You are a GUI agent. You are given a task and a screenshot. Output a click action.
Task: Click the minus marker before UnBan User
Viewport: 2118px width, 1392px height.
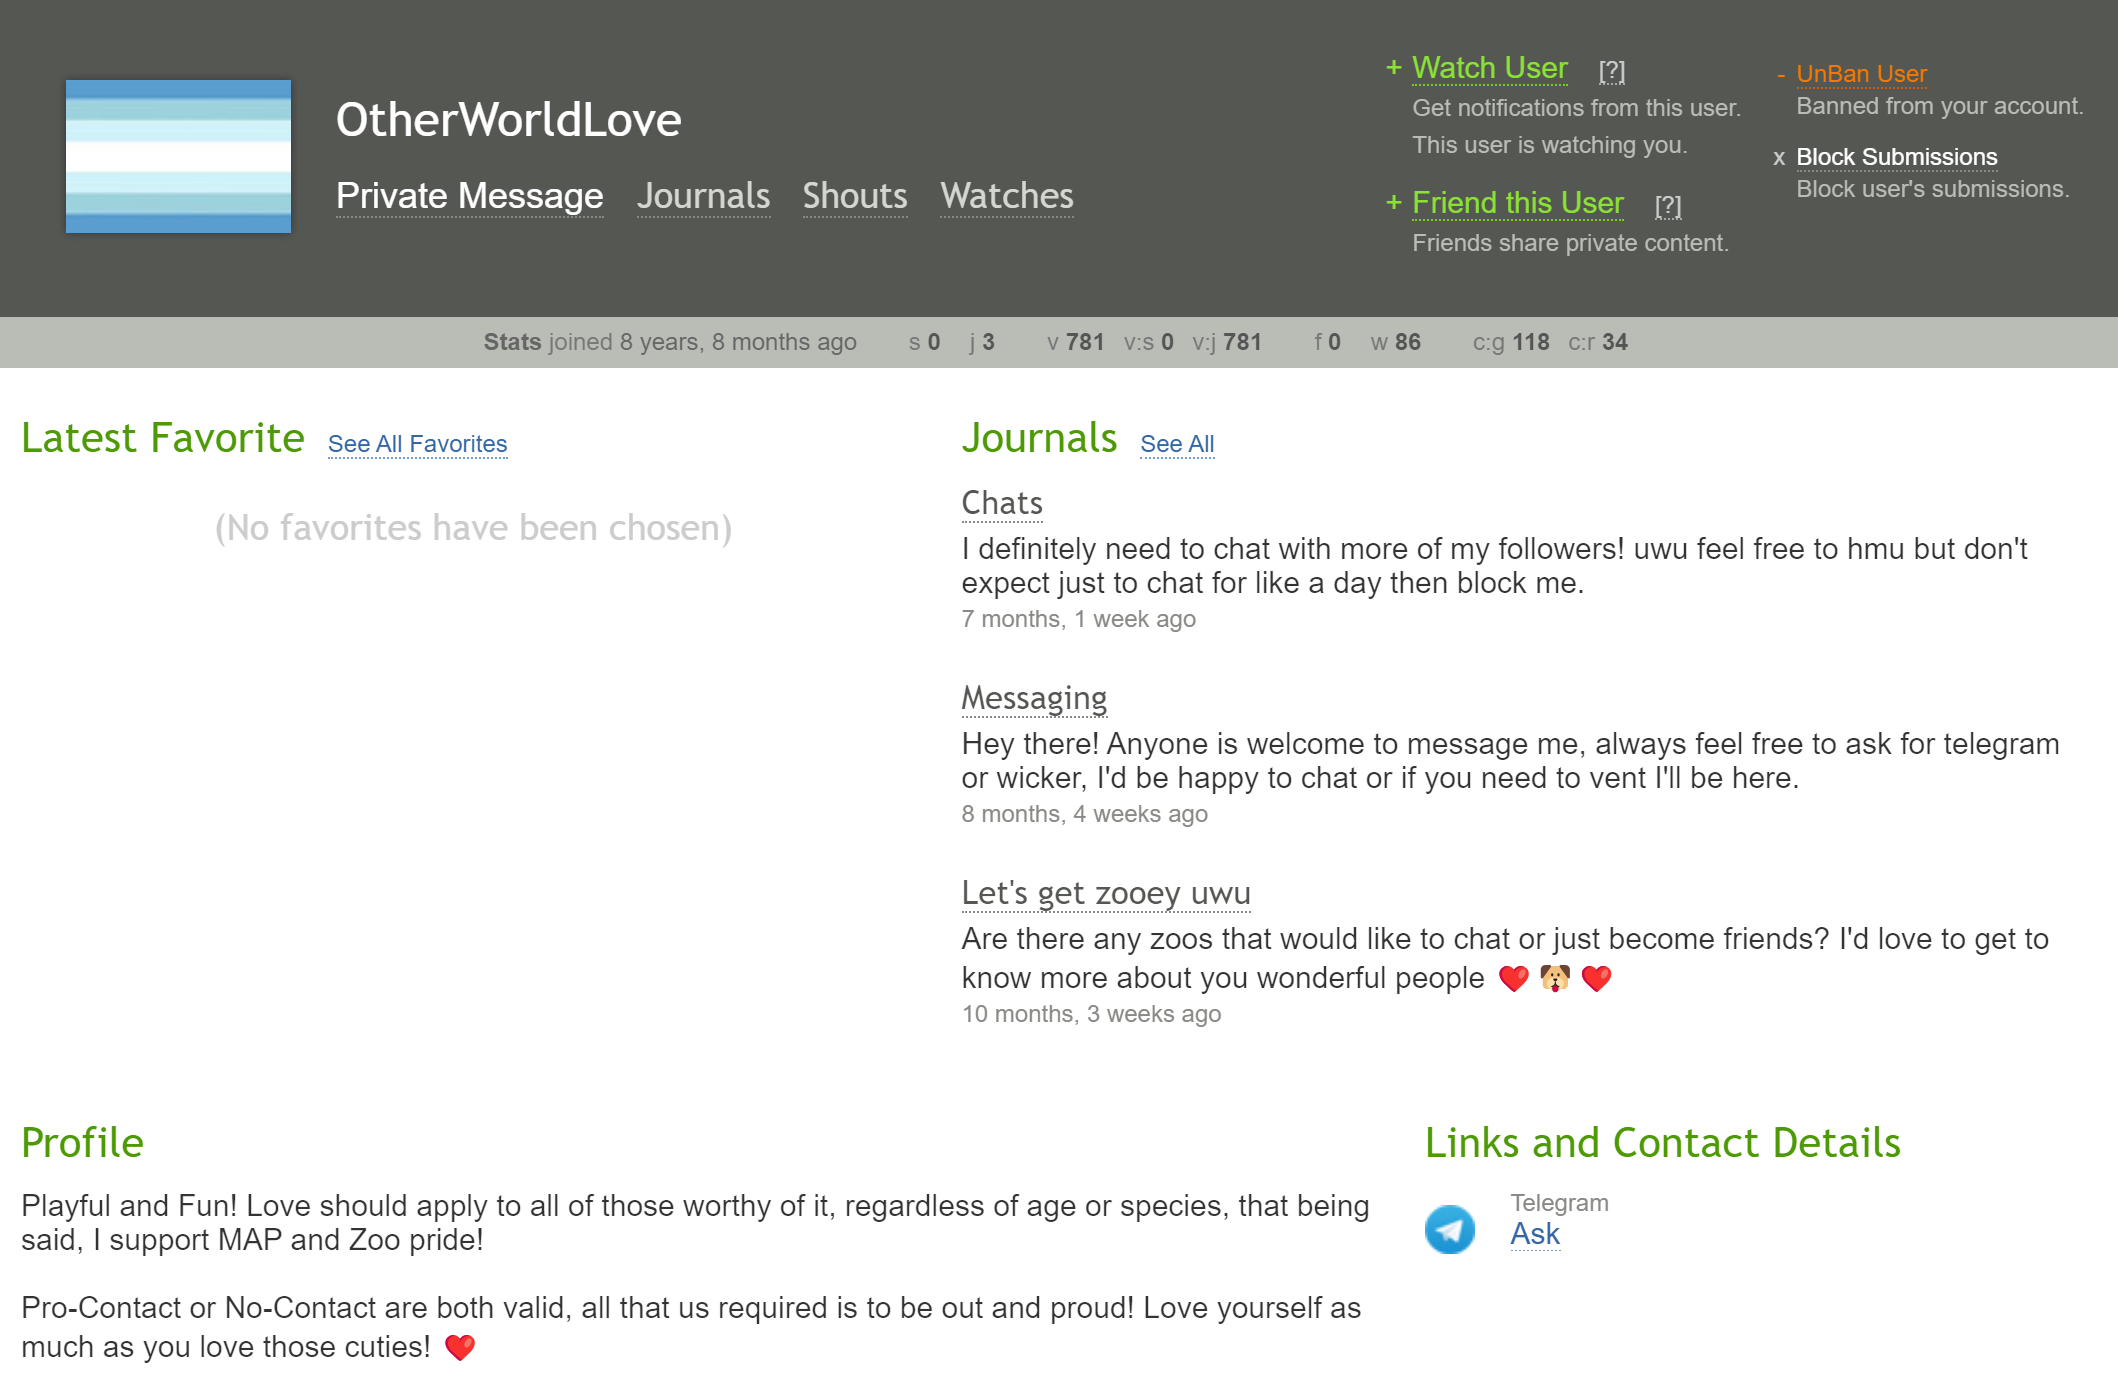click(x=1780, y=75)
